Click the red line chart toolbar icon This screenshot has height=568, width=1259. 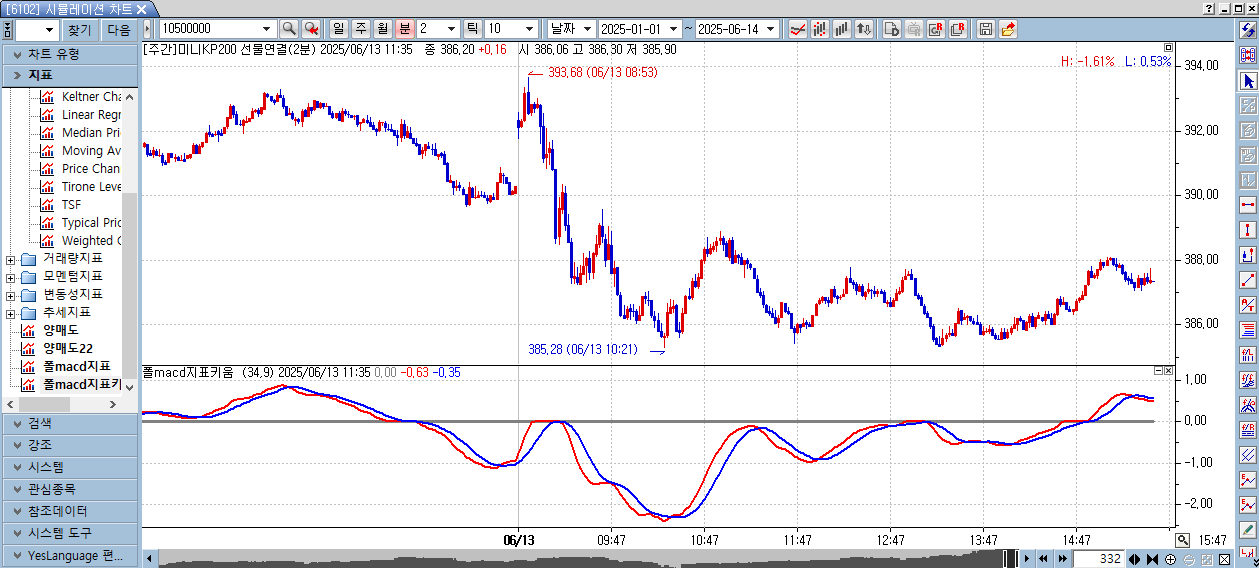tap(797, 29)
